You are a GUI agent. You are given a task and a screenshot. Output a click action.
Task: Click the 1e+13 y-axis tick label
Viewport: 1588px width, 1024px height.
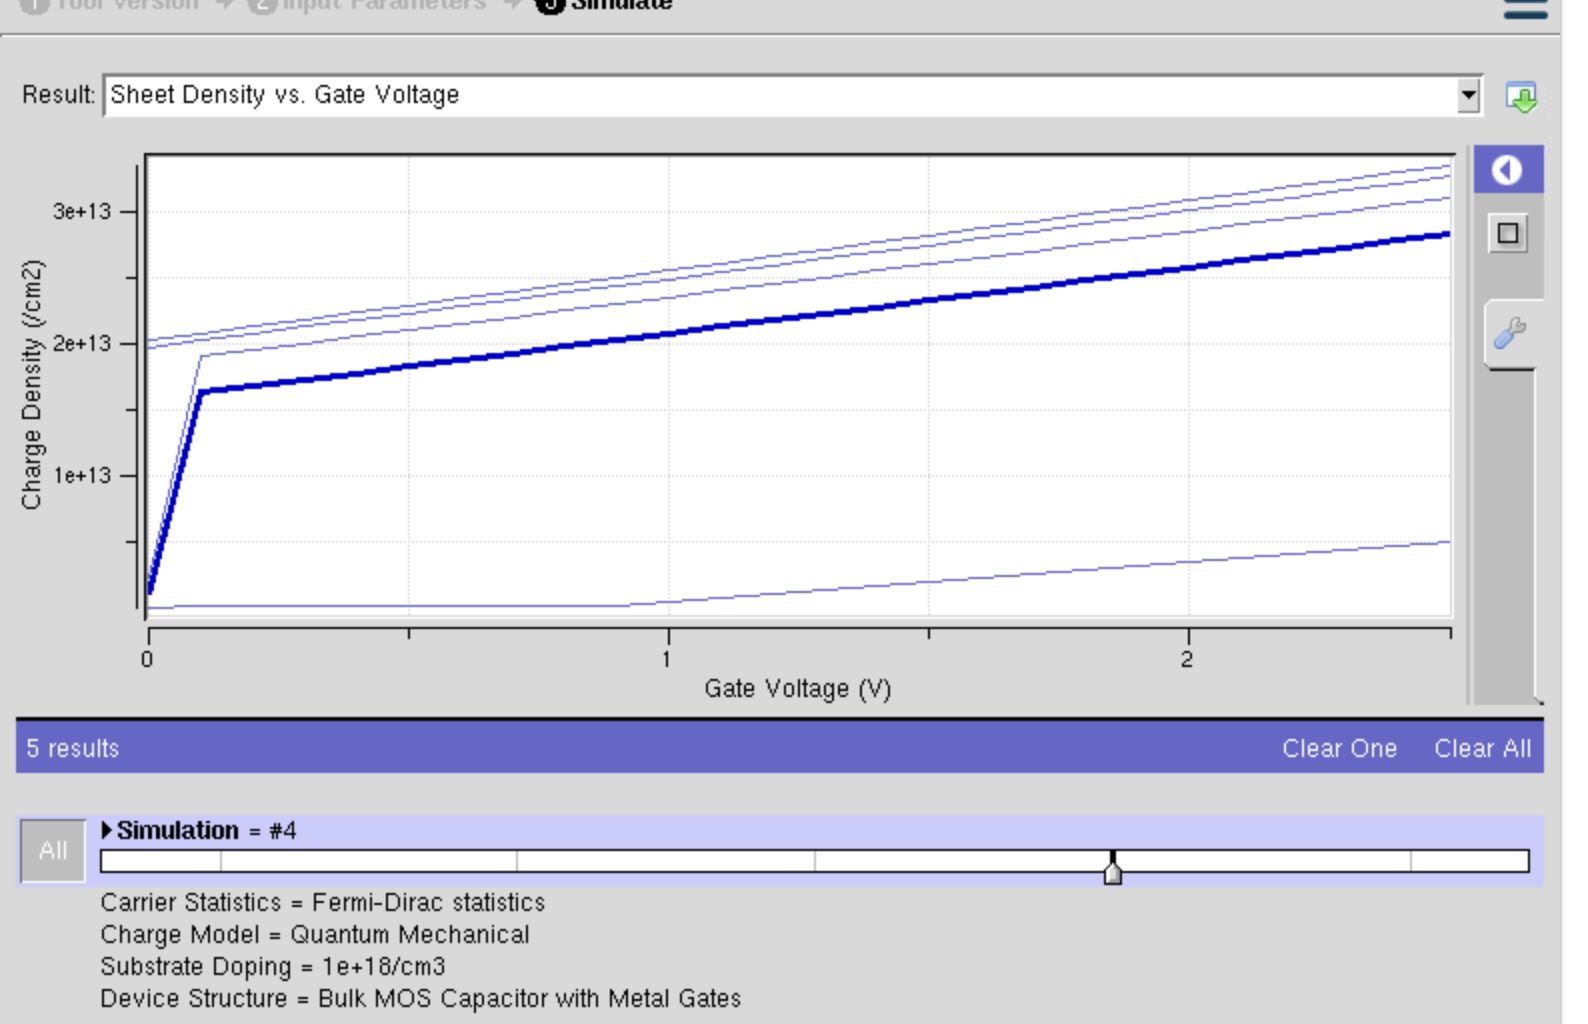pos(82,475)
